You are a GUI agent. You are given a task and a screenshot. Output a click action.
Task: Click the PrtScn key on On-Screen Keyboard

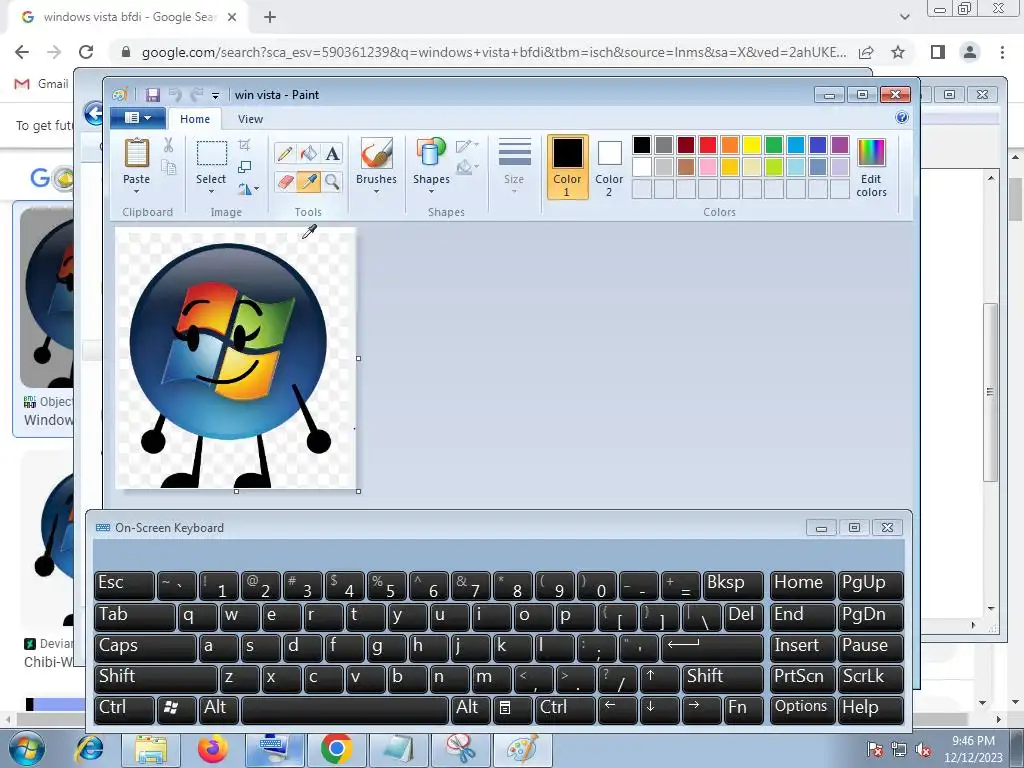[x=802, y=678]
